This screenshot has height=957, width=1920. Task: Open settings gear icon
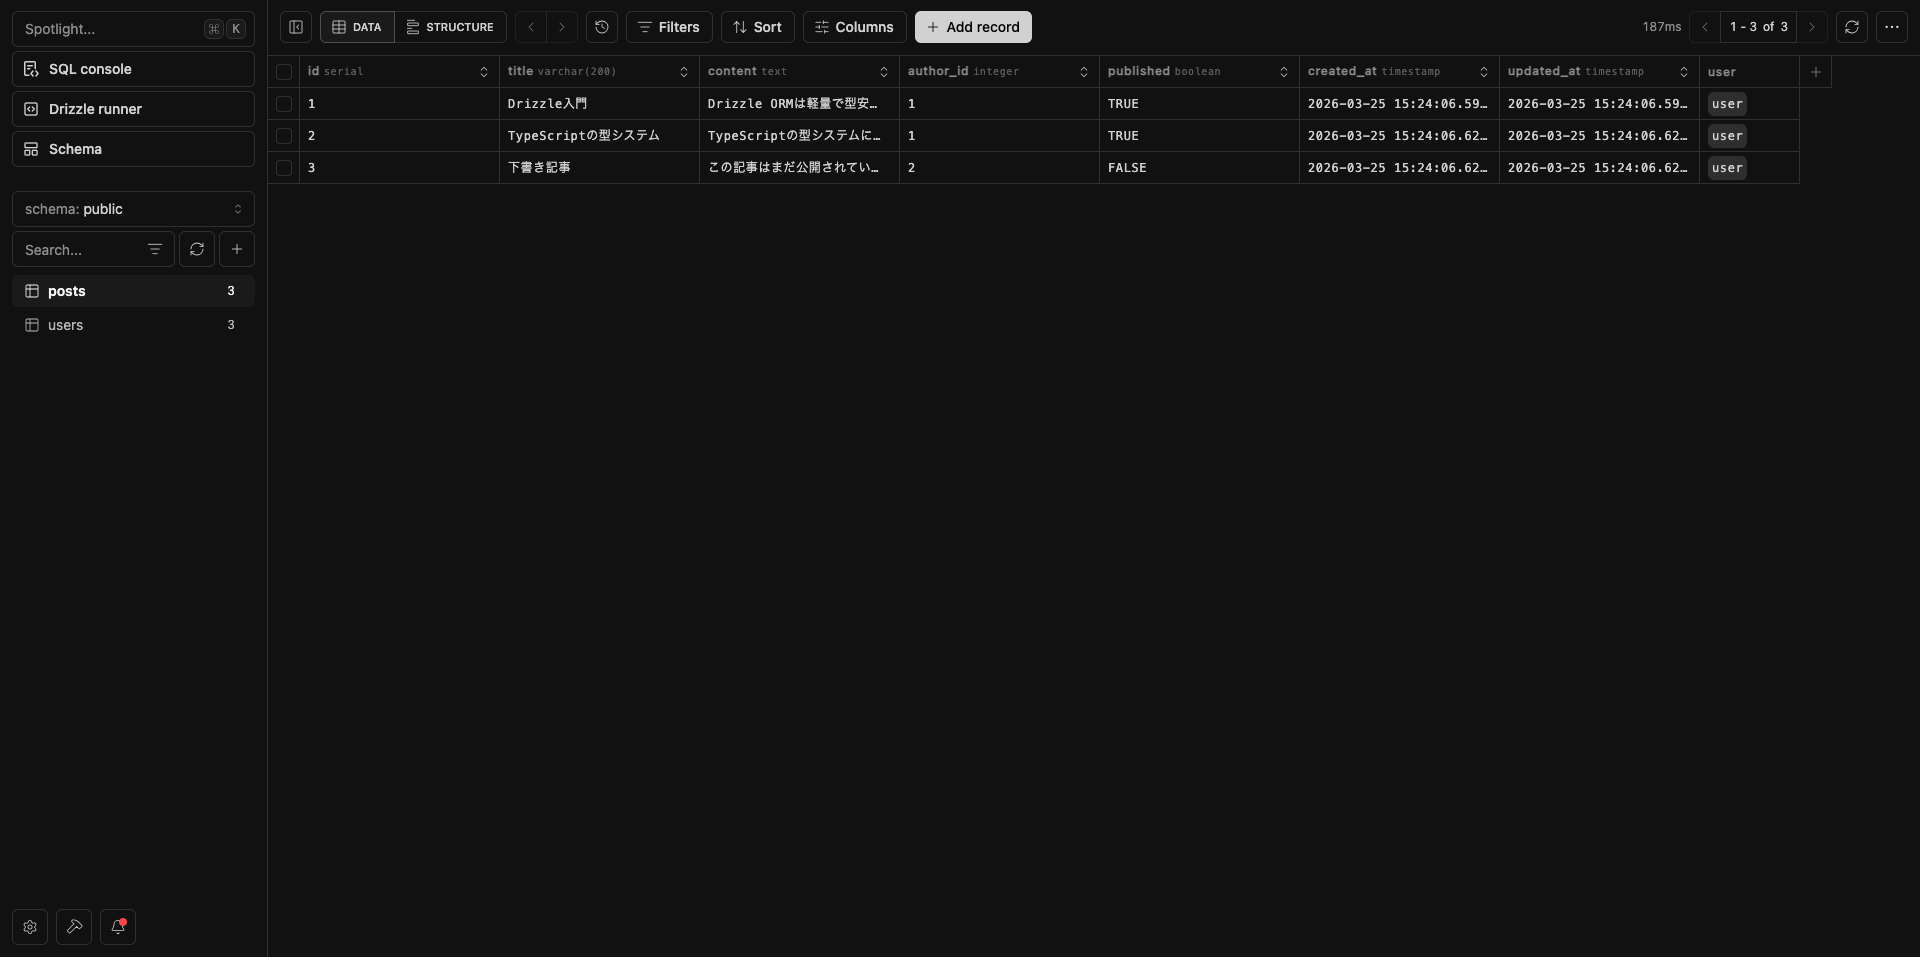(x=30, y=927)
